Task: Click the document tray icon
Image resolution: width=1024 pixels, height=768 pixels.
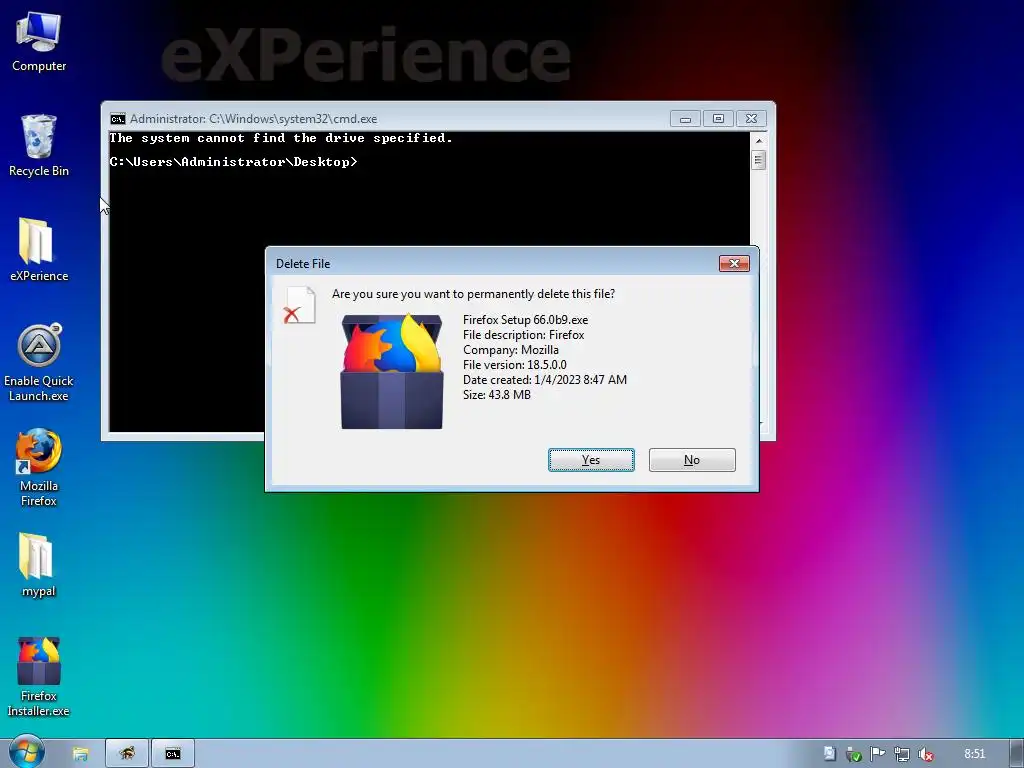Action: click(x=829, y=754)
